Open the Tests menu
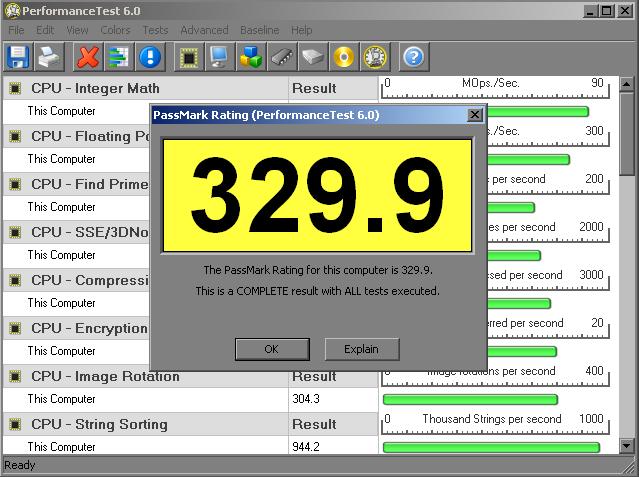 [155, 30]
